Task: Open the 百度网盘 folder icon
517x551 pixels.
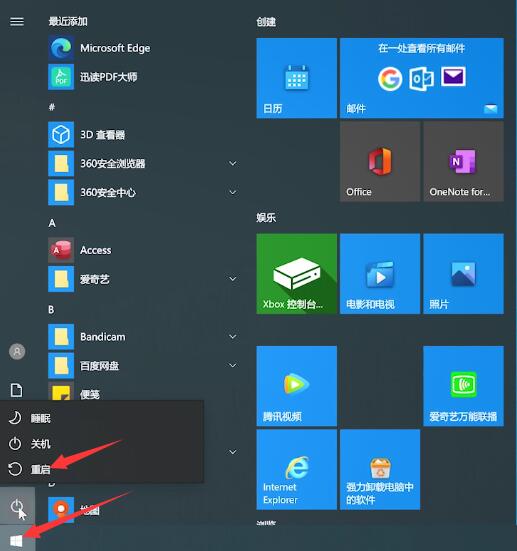Action: [61, 365]
